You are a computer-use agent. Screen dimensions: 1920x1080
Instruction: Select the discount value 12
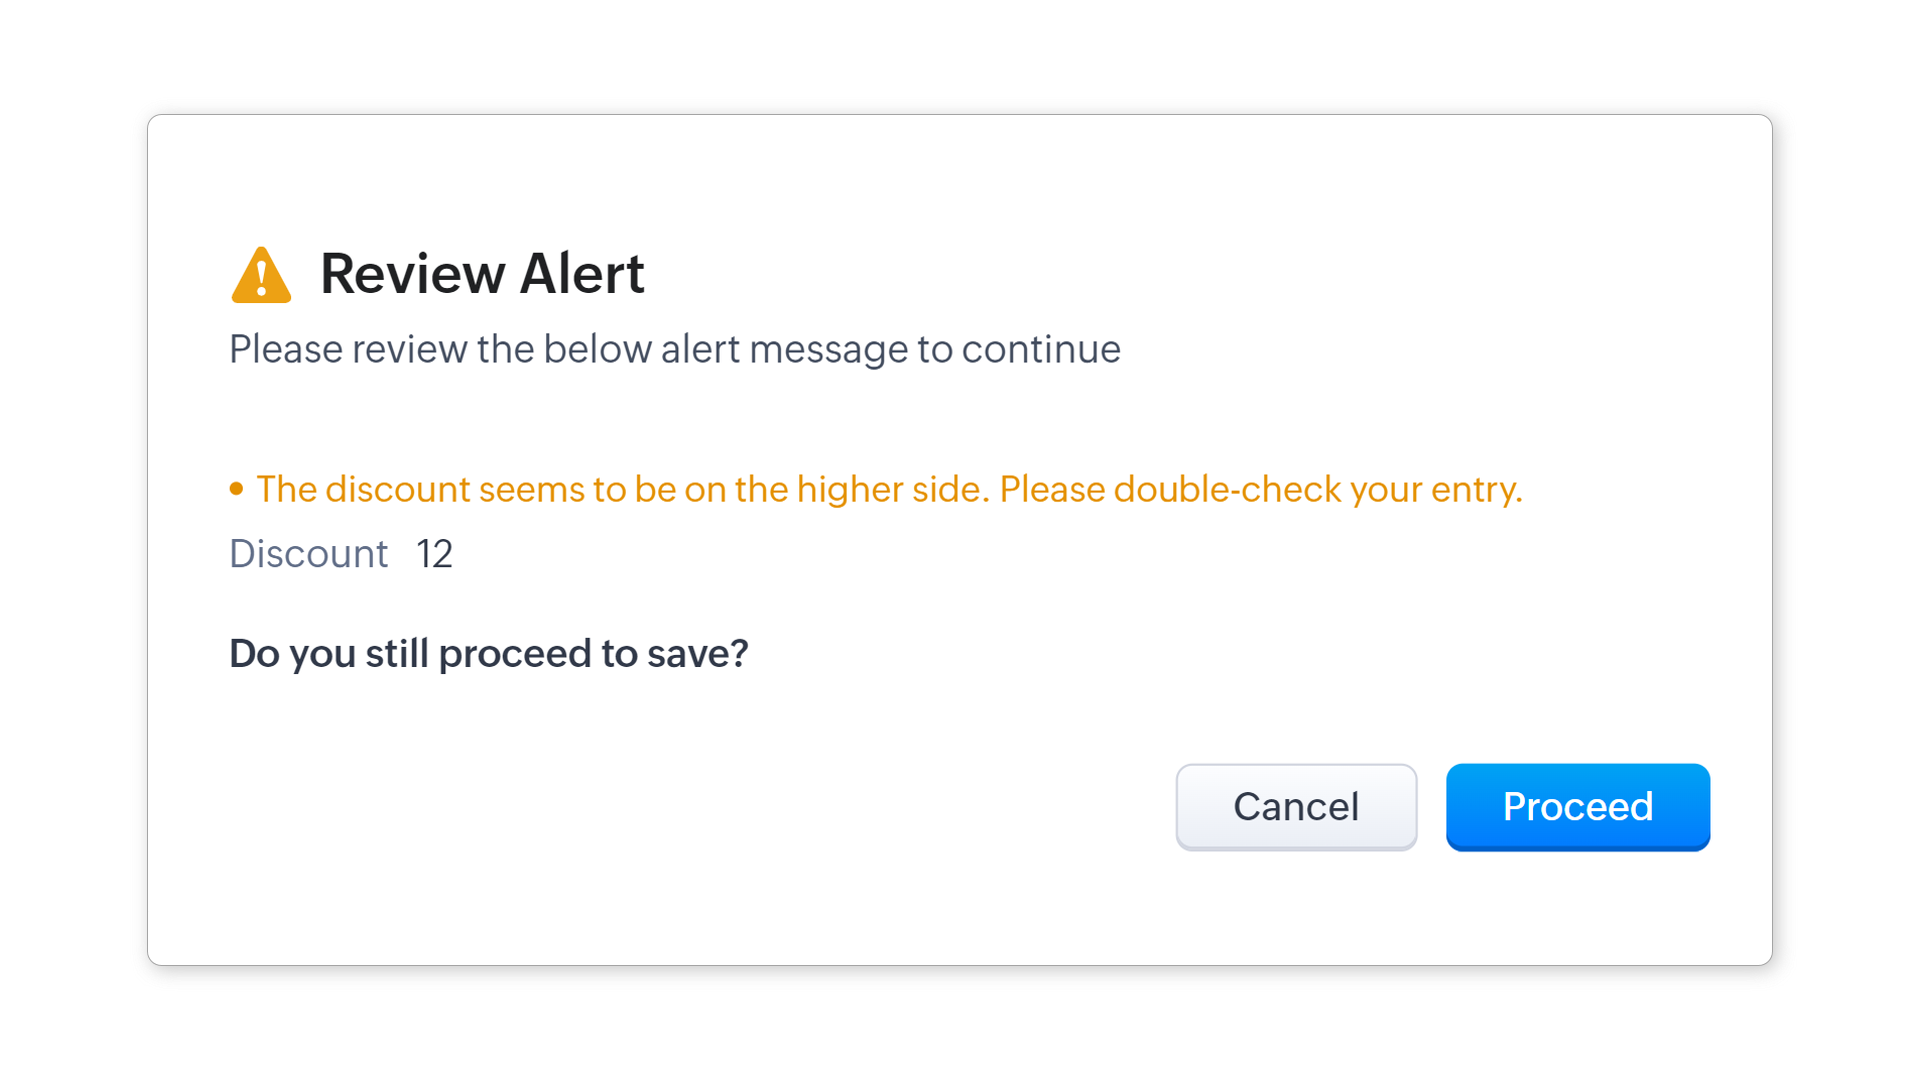tap(434, 554)
